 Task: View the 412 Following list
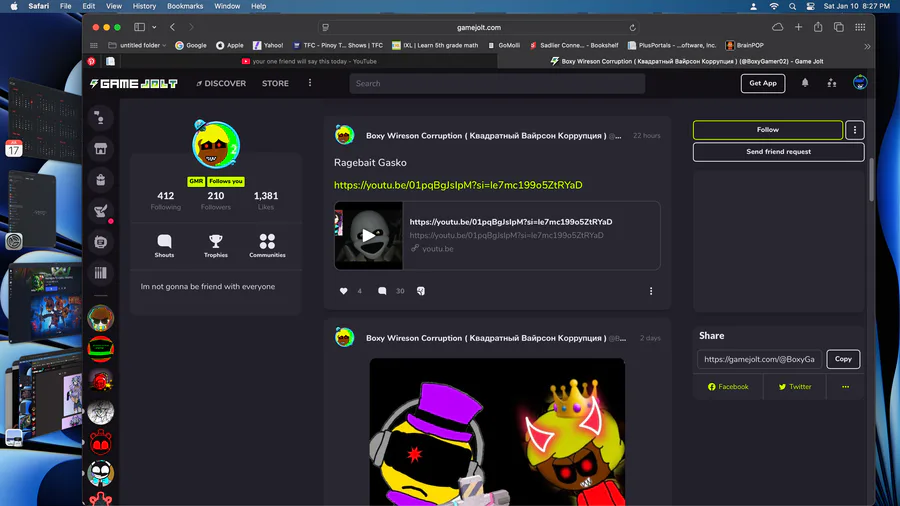pyautogui.click(x=165, y=201)
